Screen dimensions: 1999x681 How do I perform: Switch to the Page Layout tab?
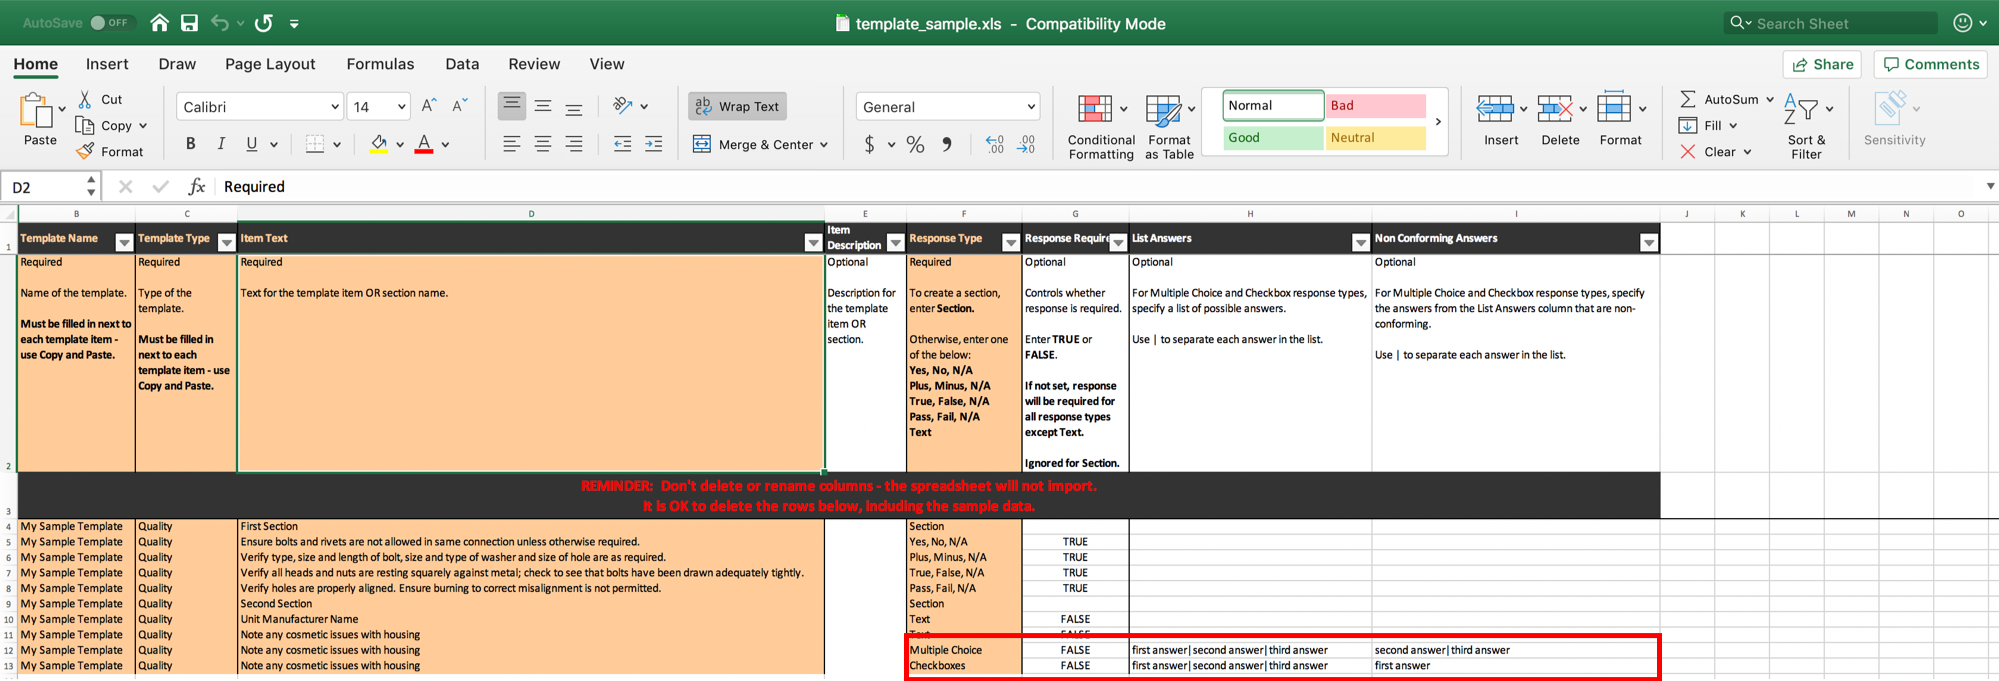click(x=270, y=64)
